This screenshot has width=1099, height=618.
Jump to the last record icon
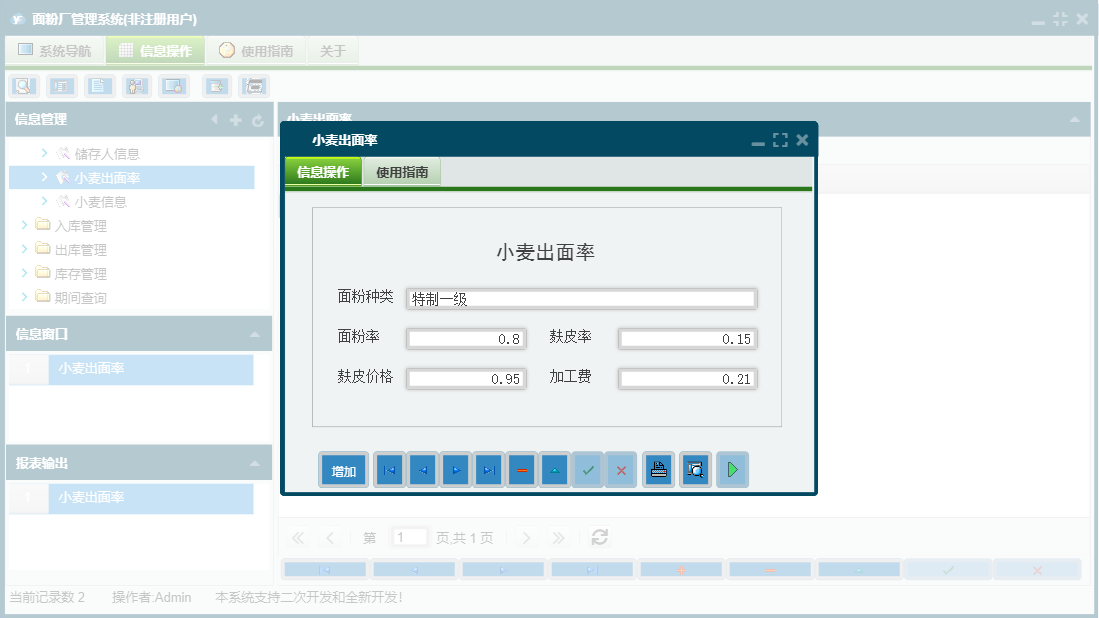[488, 469]
